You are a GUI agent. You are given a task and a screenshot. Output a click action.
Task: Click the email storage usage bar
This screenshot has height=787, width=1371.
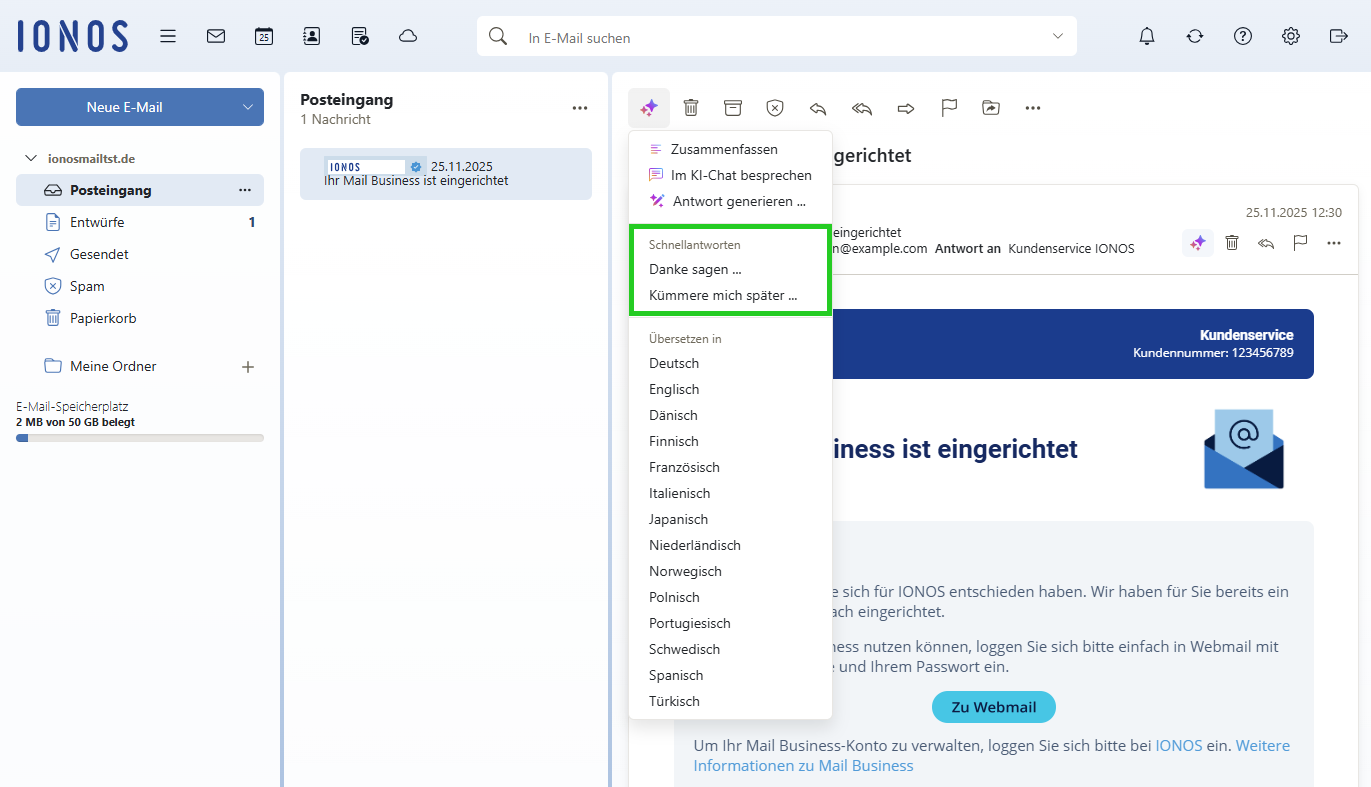point(139,437)
